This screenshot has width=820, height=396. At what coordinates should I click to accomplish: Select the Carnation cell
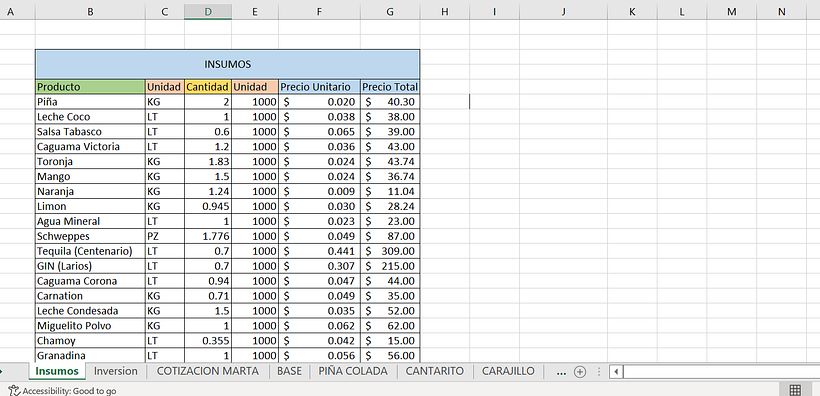(90, 296)
